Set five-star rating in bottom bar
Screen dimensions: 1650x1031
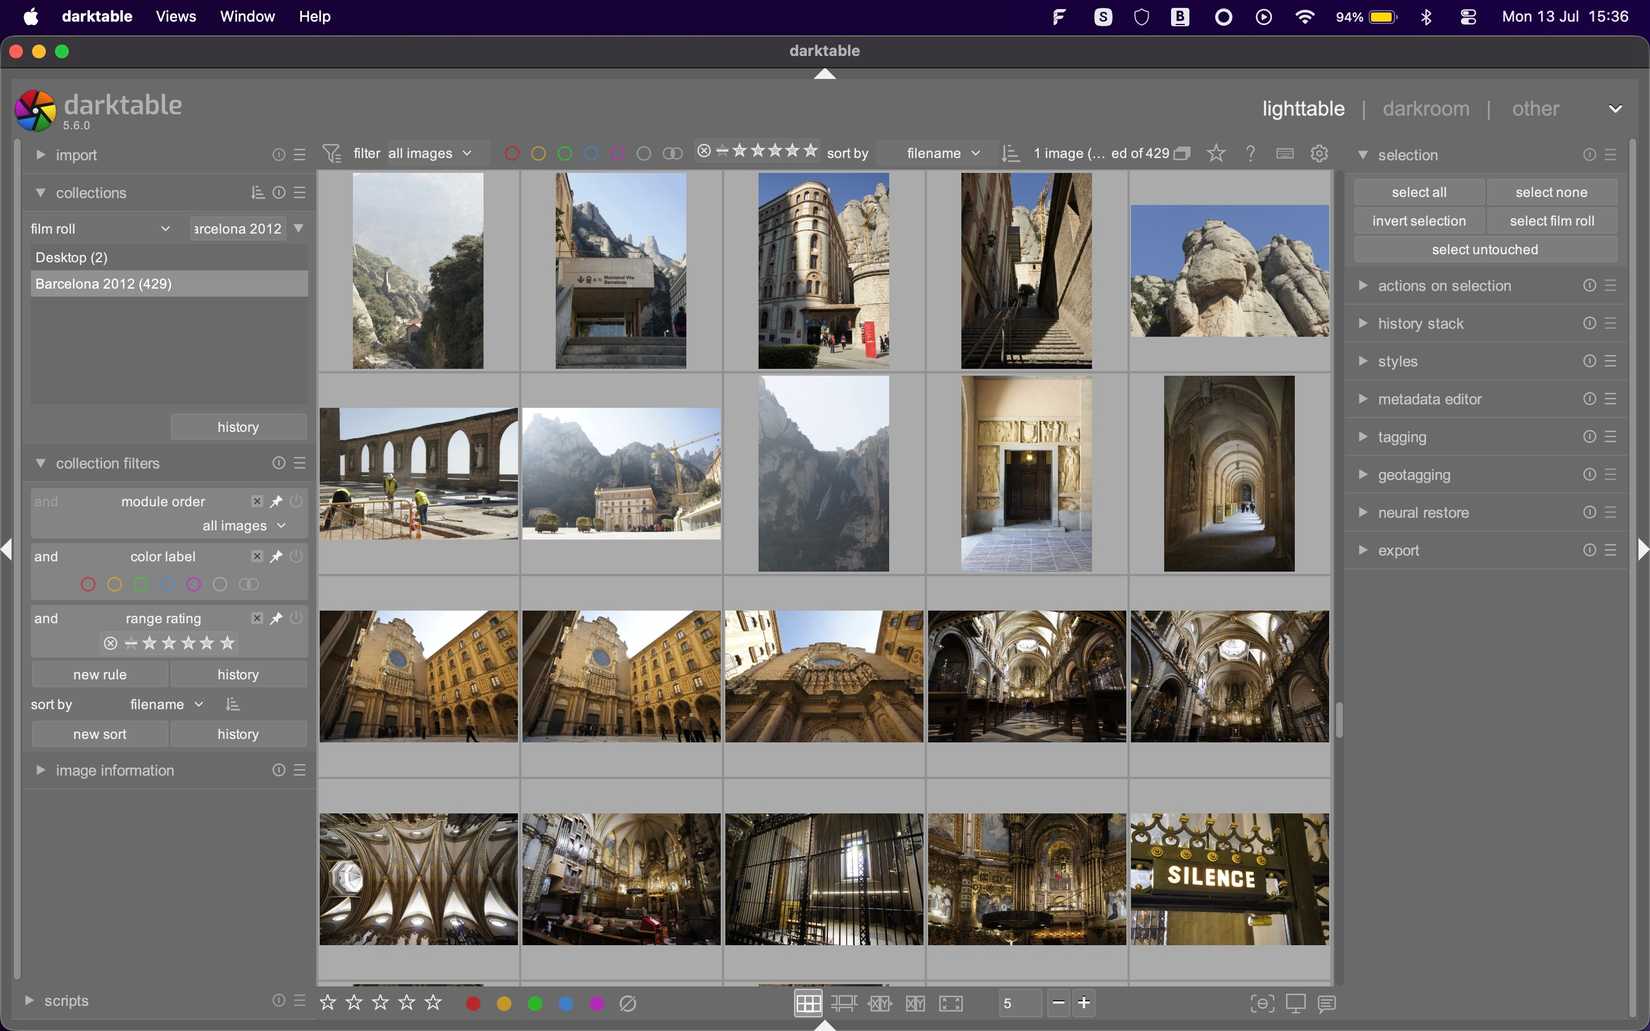433,1002
